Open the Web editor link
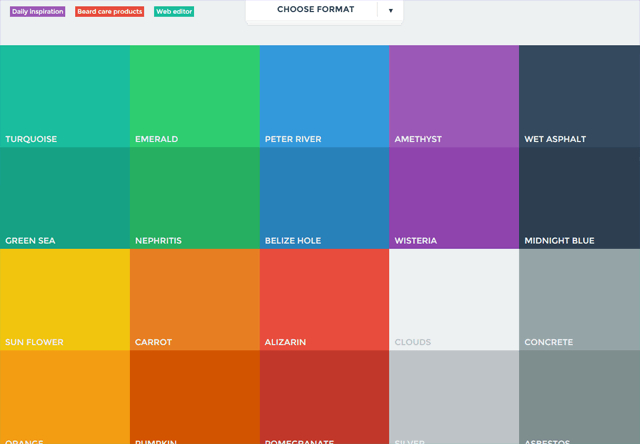 (x=174, y=11)
